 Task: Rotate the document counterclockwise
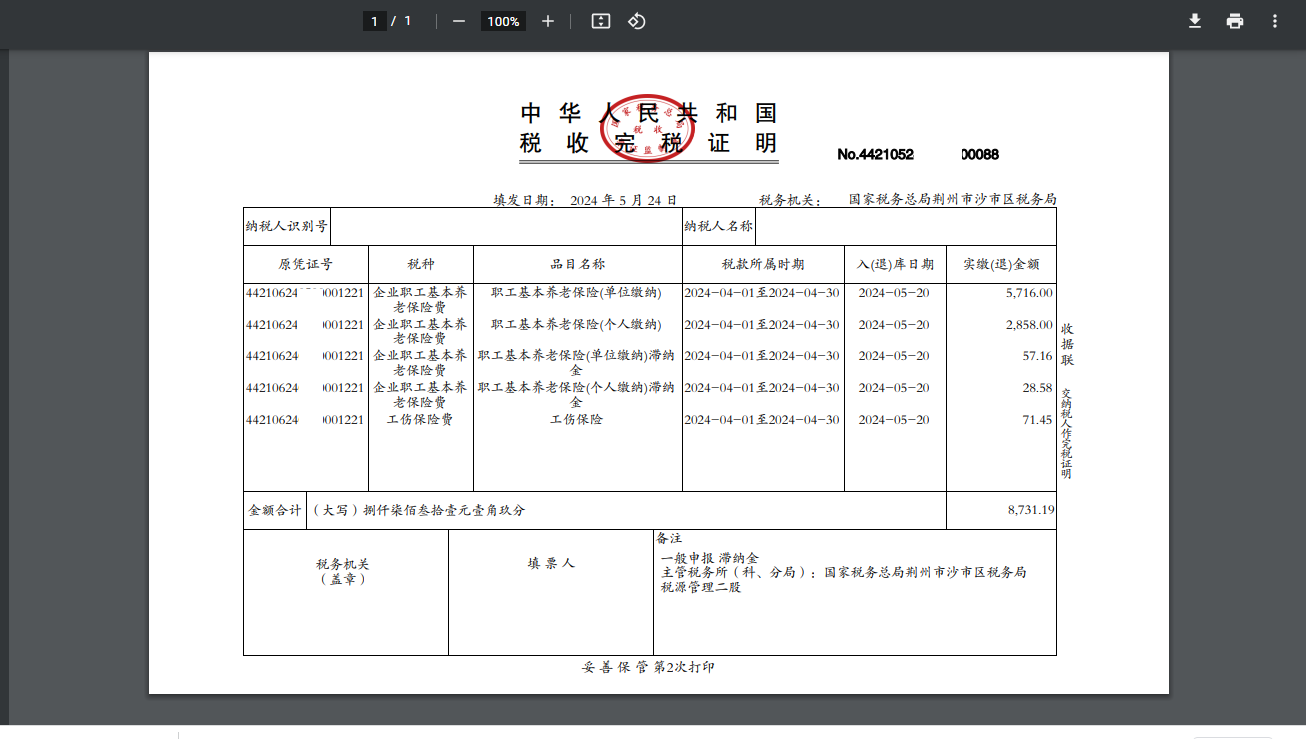637,21
